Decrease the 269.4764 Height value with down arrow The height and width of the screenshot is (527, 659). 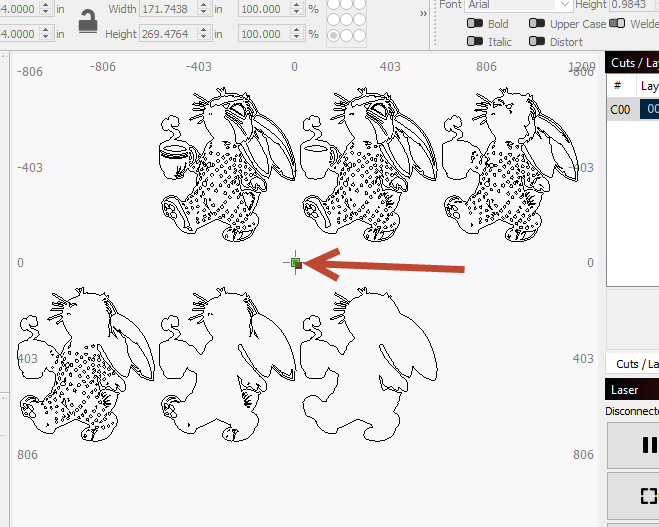(204, 38)
